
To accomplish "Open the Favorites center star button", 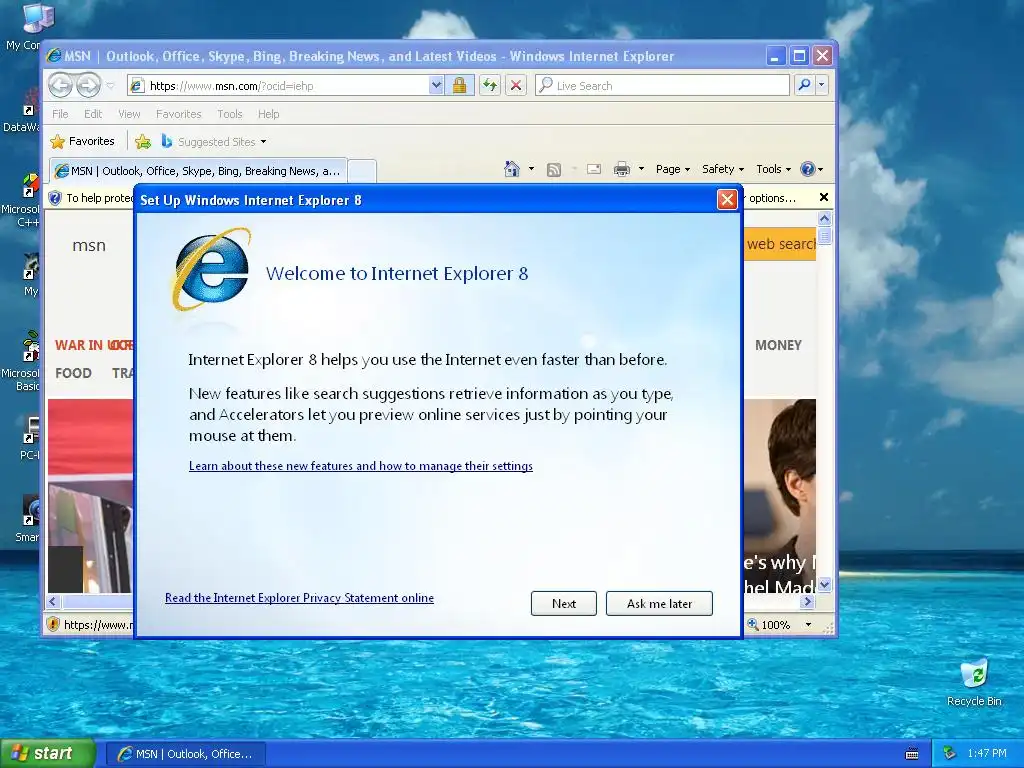I will coord(82,141).
